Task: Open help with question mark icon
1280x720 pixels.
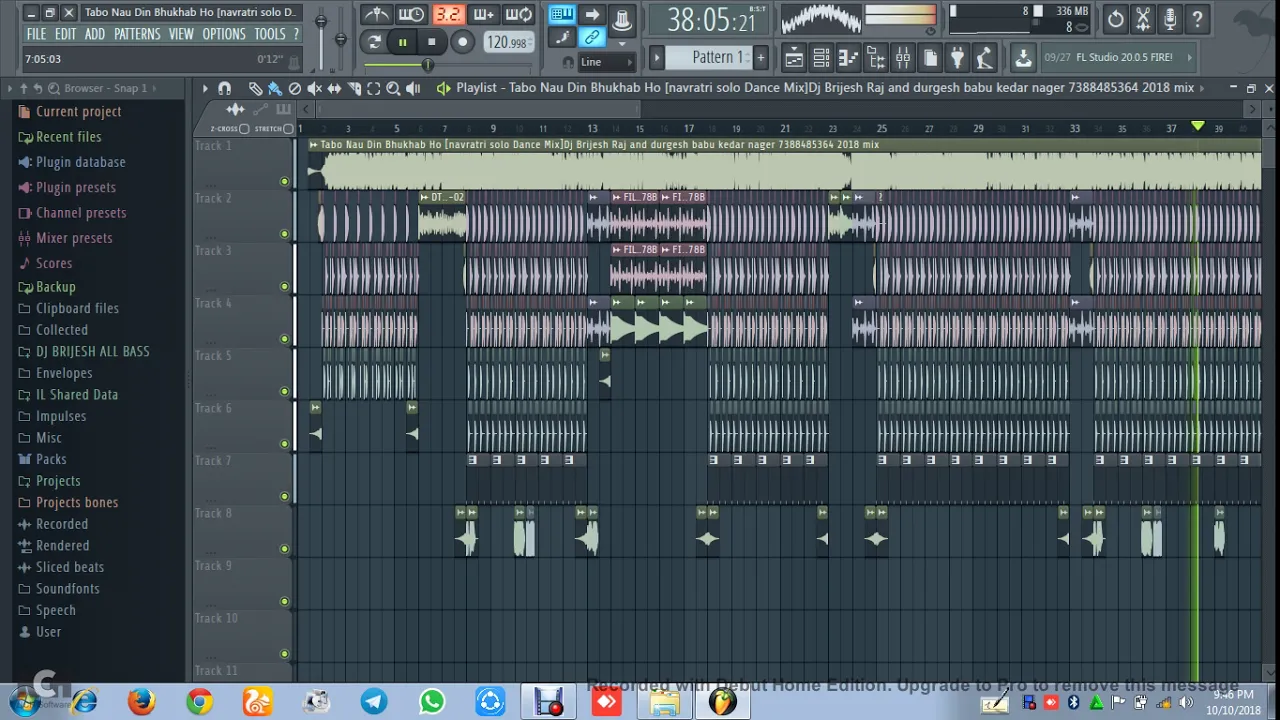Action: click(x=1197, y=18)
